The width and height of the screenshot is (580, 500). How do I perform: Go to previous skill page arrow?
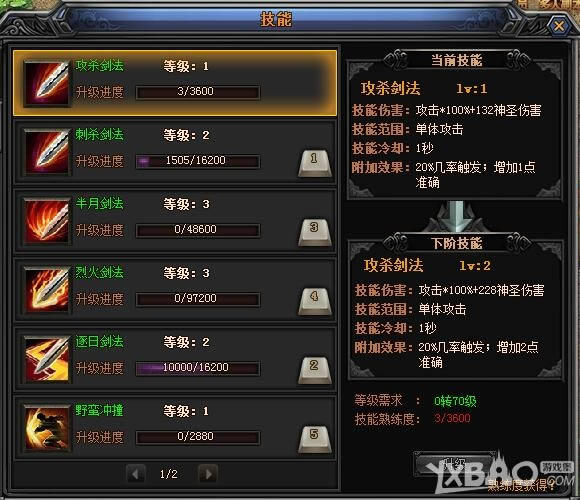136,473
